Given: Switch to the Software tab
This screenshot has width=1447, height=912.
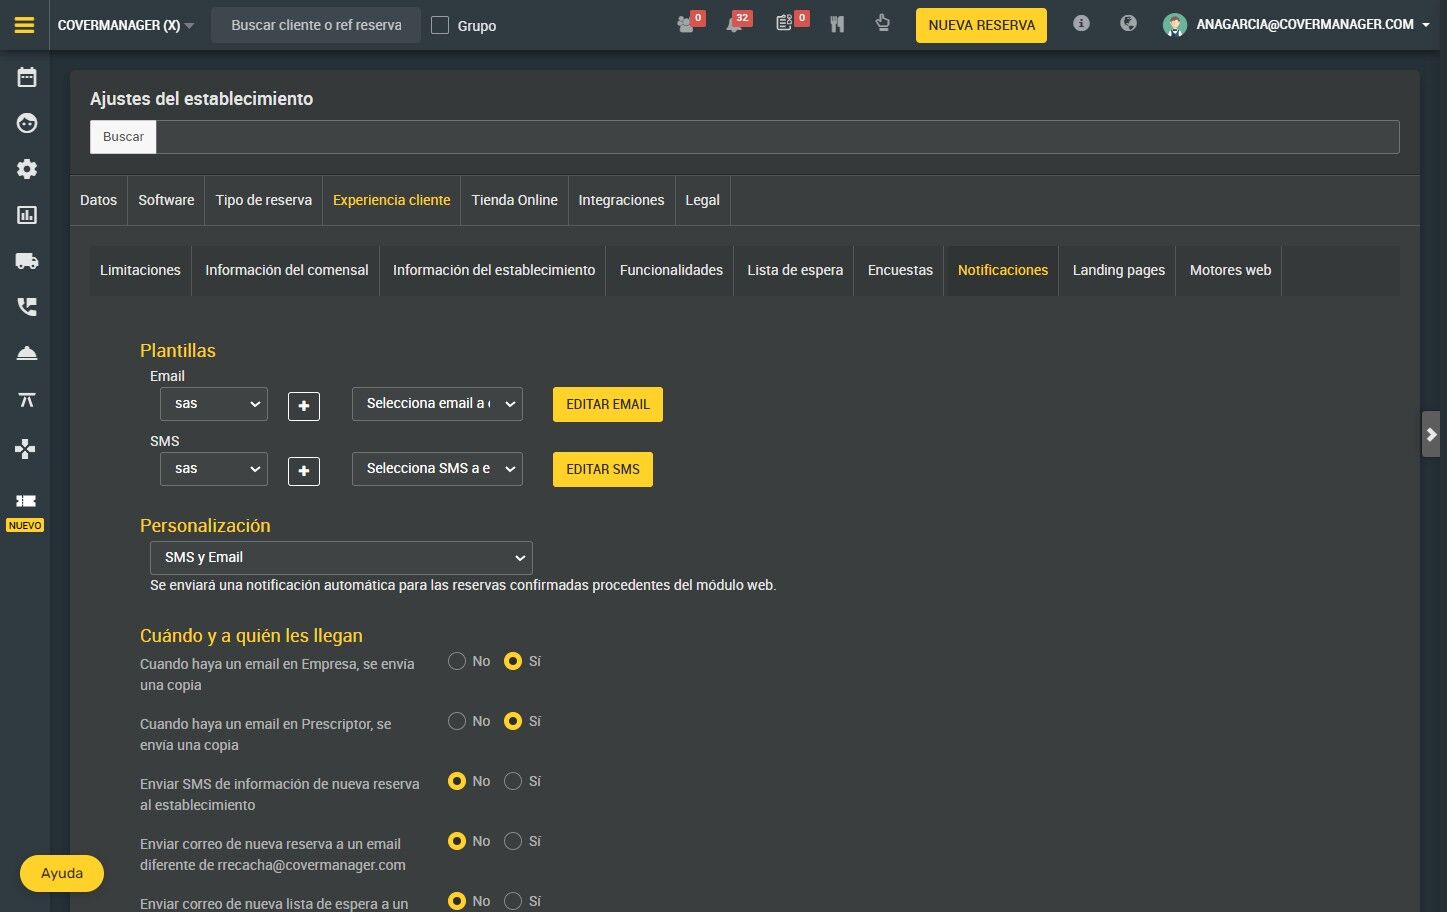Looking at the screenshot, I should tap(166, 200).
